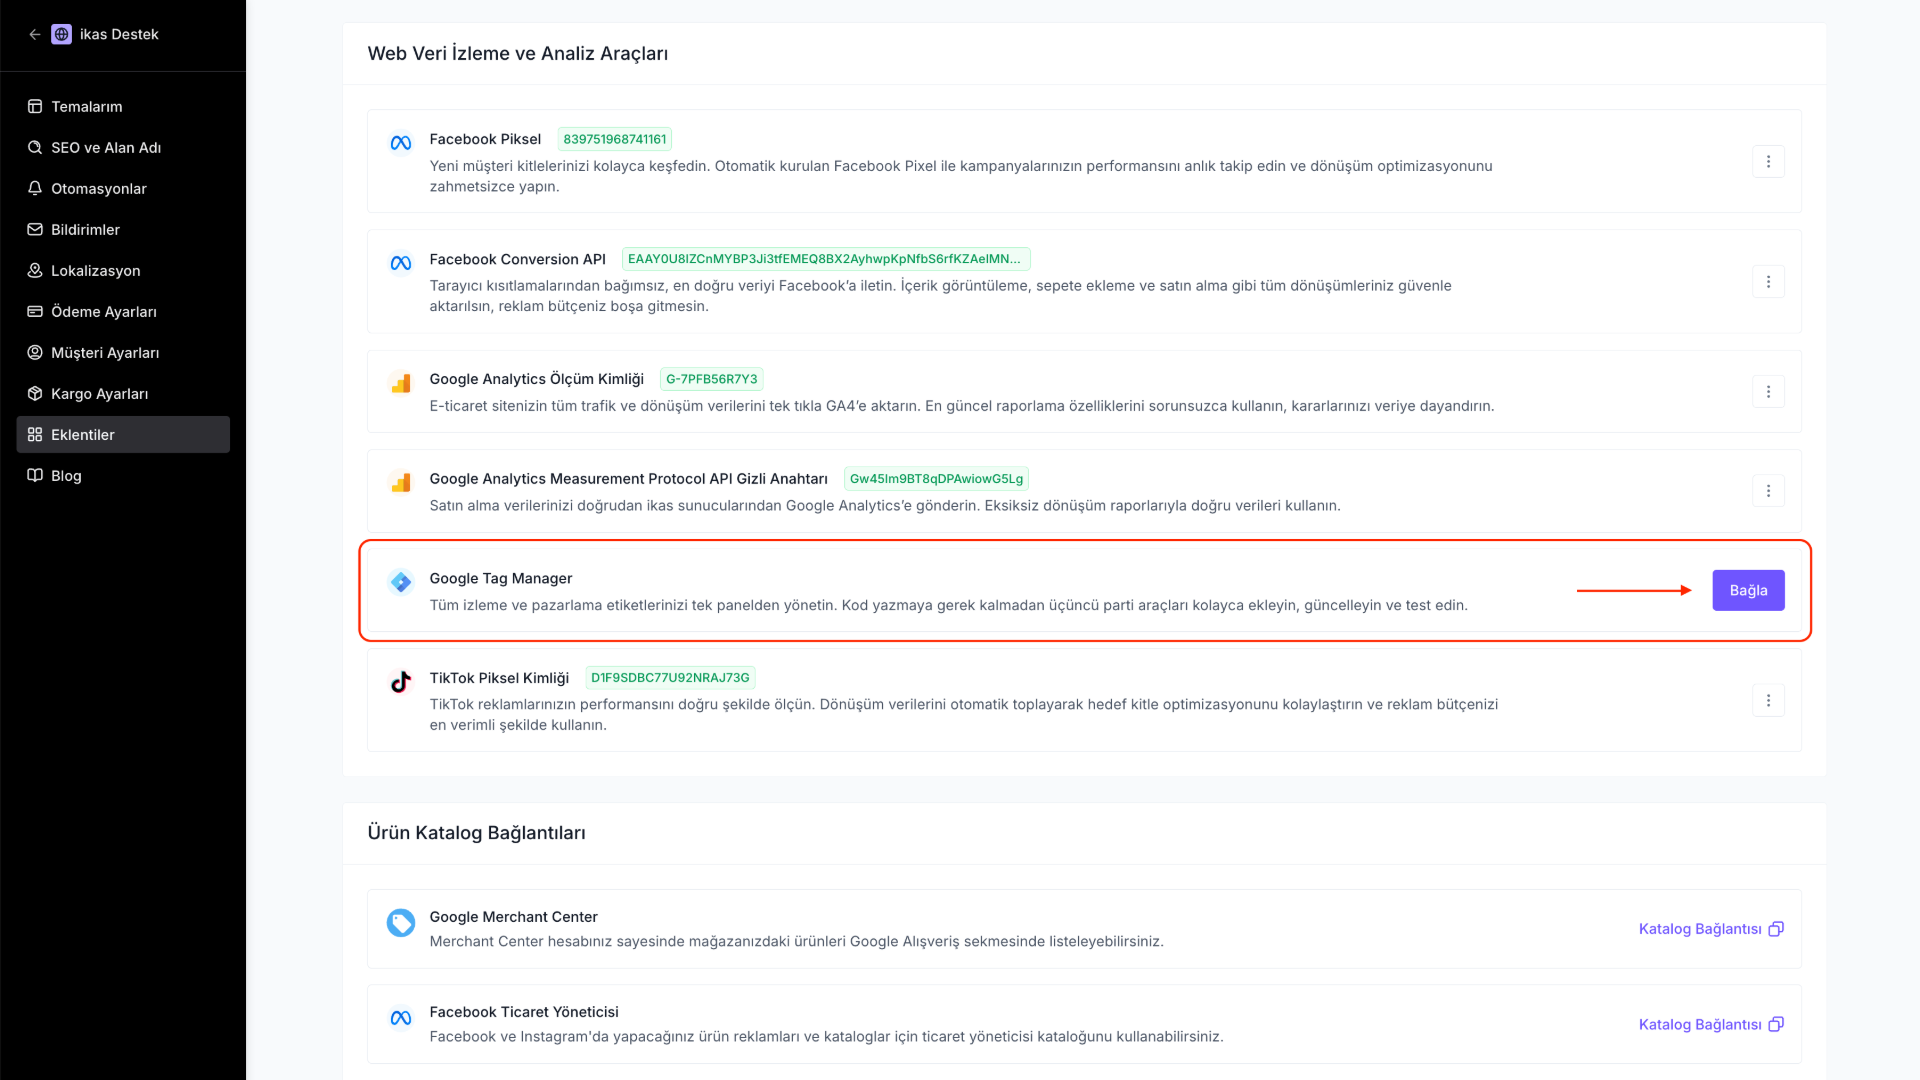Click the Lokalizasyon sidebar icon
Image resolution: width=1920 pixels, height=1080 pixels.
click(x=35, y=271)
